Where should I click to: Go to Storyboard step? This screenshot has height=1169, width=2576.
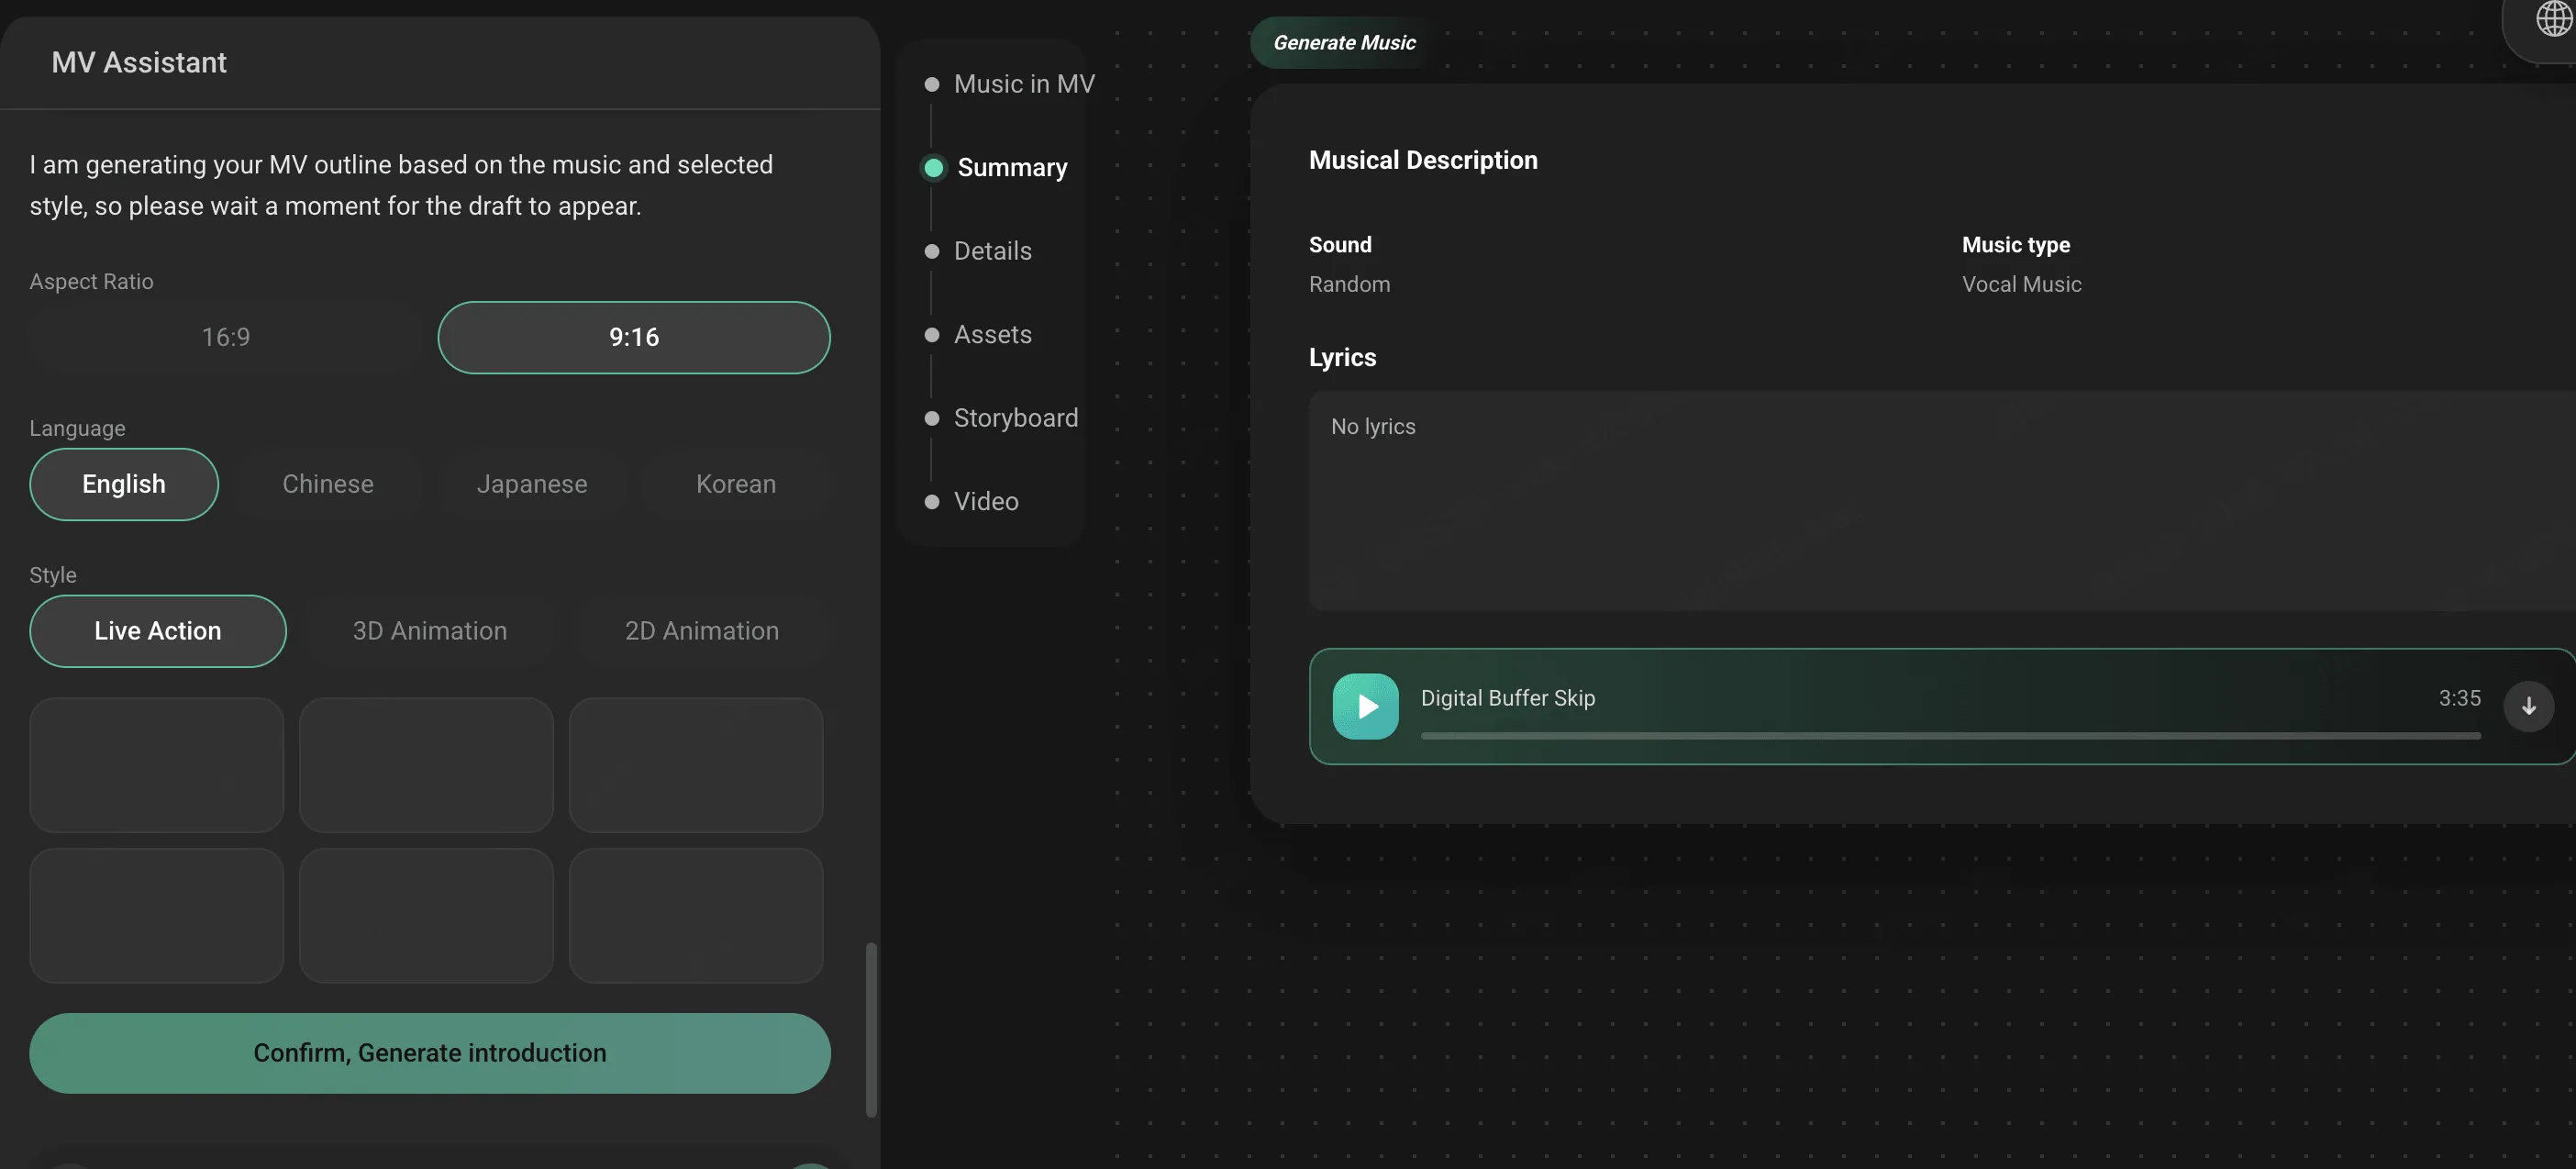[1002, 418]
